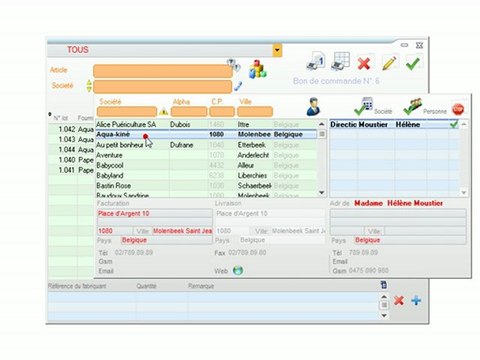Click company list scroll down arrow
Image resolution: width=480 pixels, height=360 pixels.
click(x=322, y=192)
